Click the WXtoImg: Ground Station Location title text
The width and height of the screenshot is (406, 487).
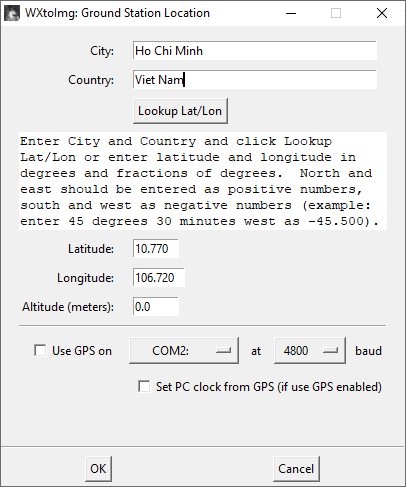pyautogui.click(x=117, y=13)
